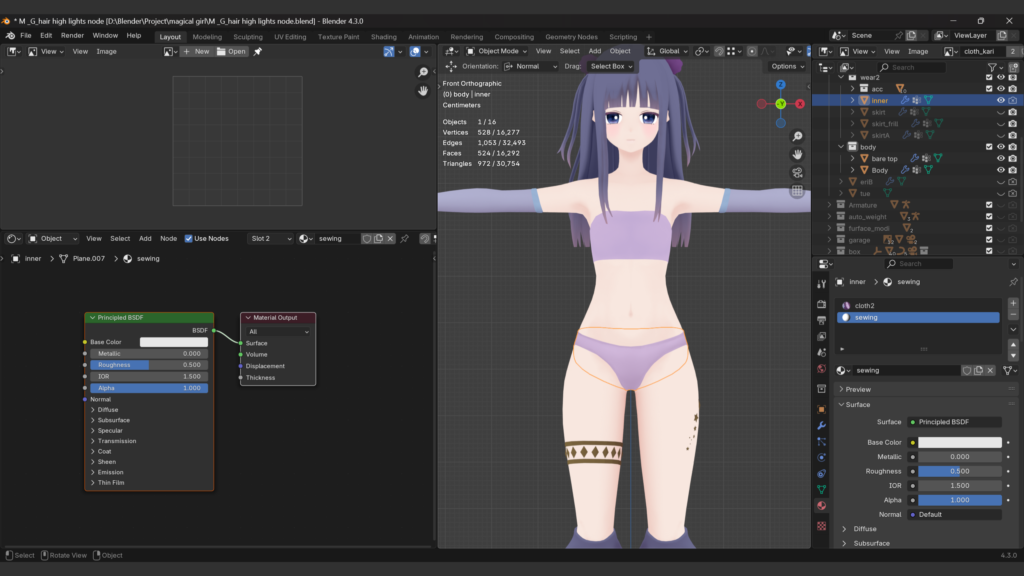Screen dimensions: 1024x576
Task: Uncheck the Use Nodes checkbox
Action: click(189, 239)
